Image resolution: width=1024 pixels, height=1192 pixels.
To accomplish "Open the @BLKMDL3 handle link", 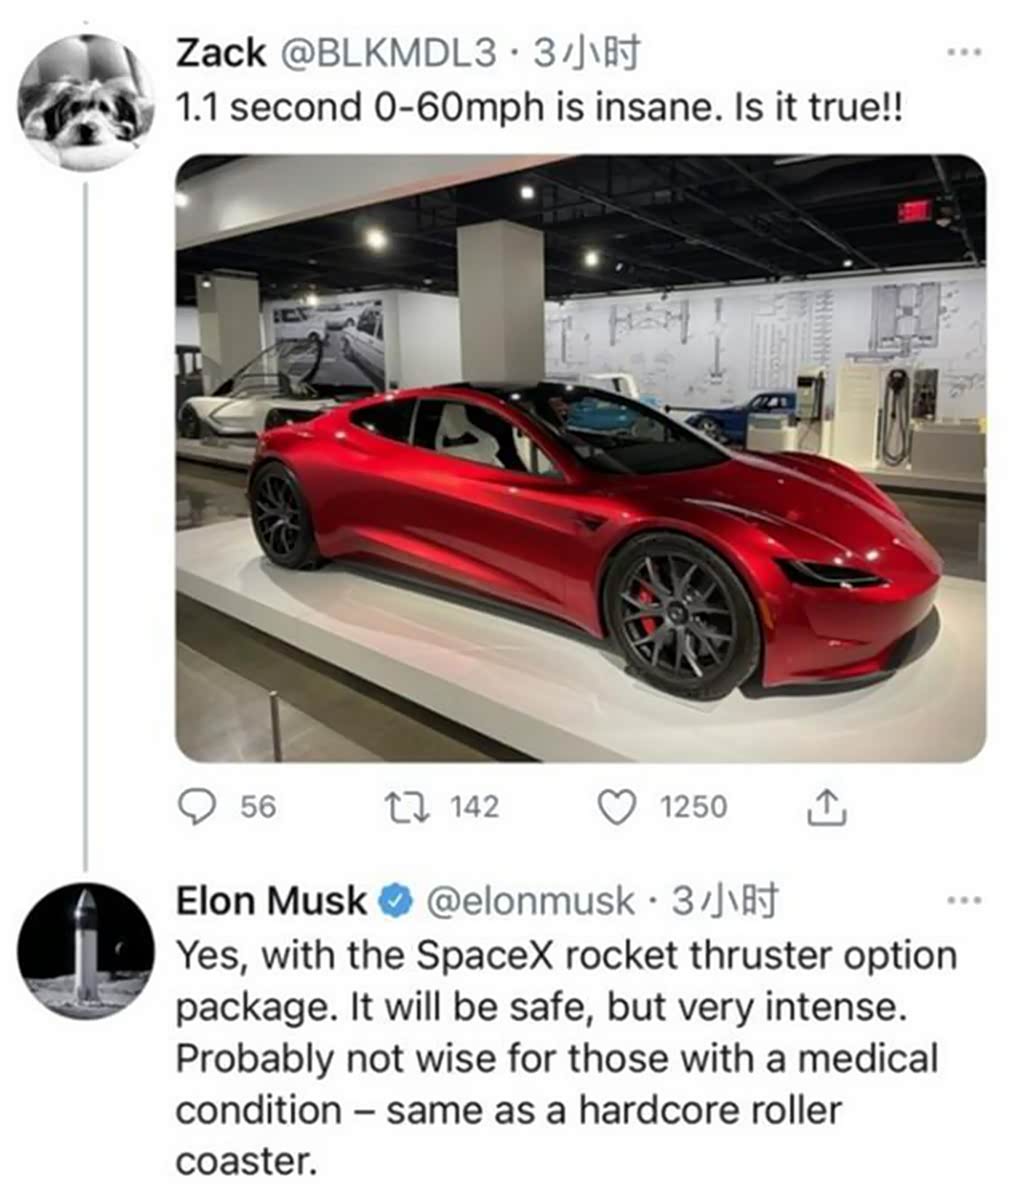I will [x=389, y=54].
